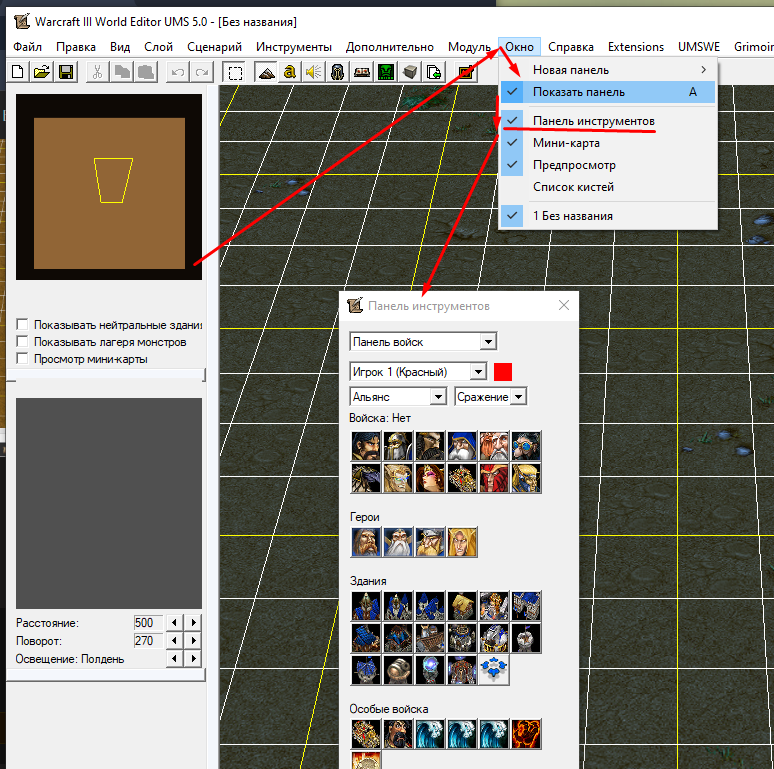Activate the dashed-square selection brush
The height and width of the screenshot is (769, 774).
point(235,73)
